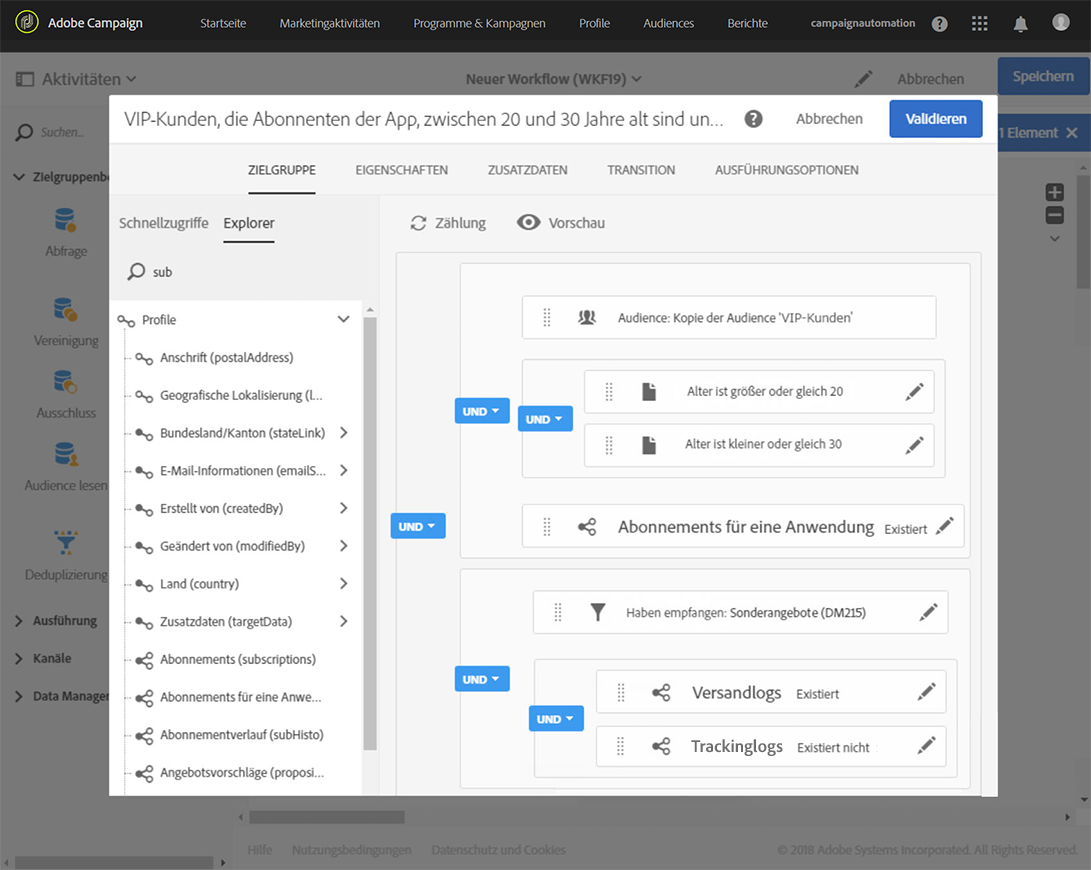Edit the 'Abonnements für eine Anwendung' rule
The height and width of the screenshot is (870, 1091).
(944, 526)
